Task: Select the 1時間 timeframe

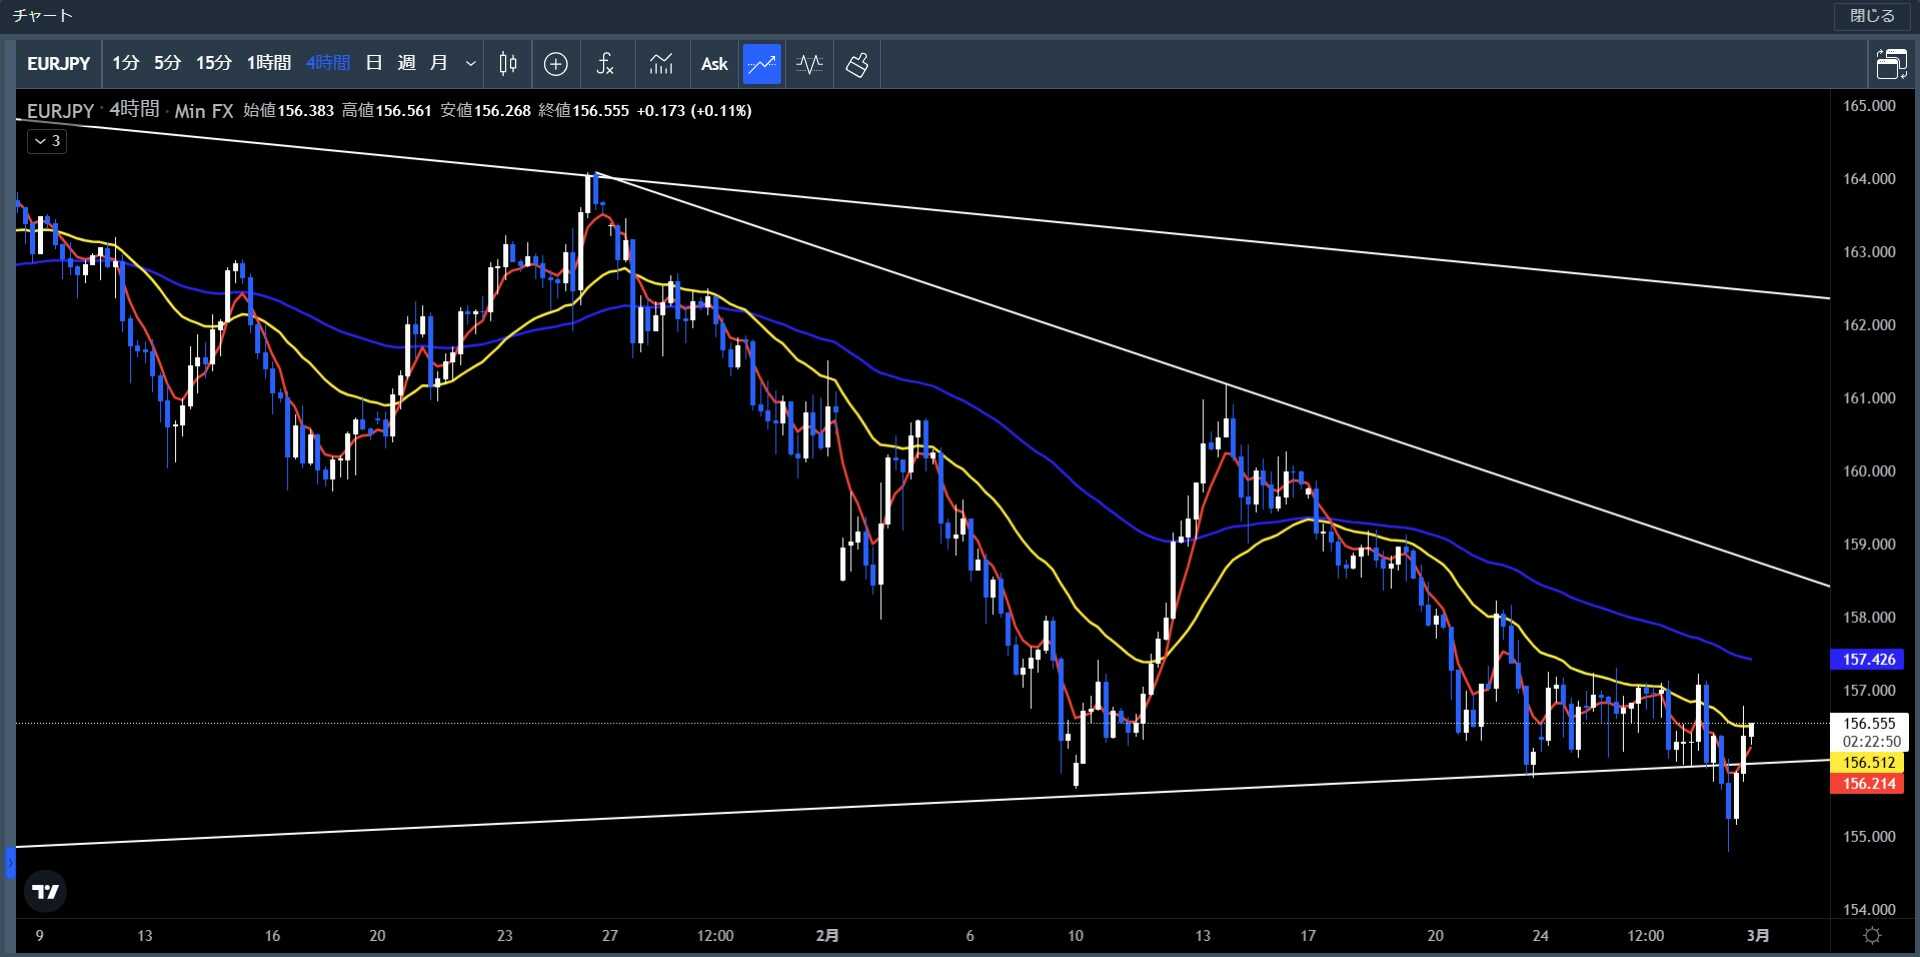Action: click(x=269, y=64)
